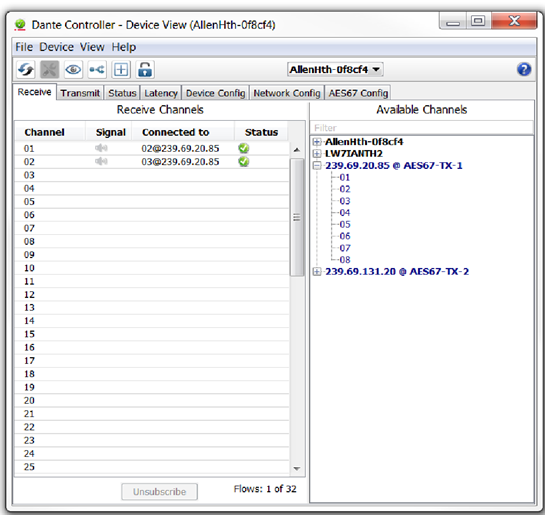Select the LW7IANTH2 device label

pos(353,154)
